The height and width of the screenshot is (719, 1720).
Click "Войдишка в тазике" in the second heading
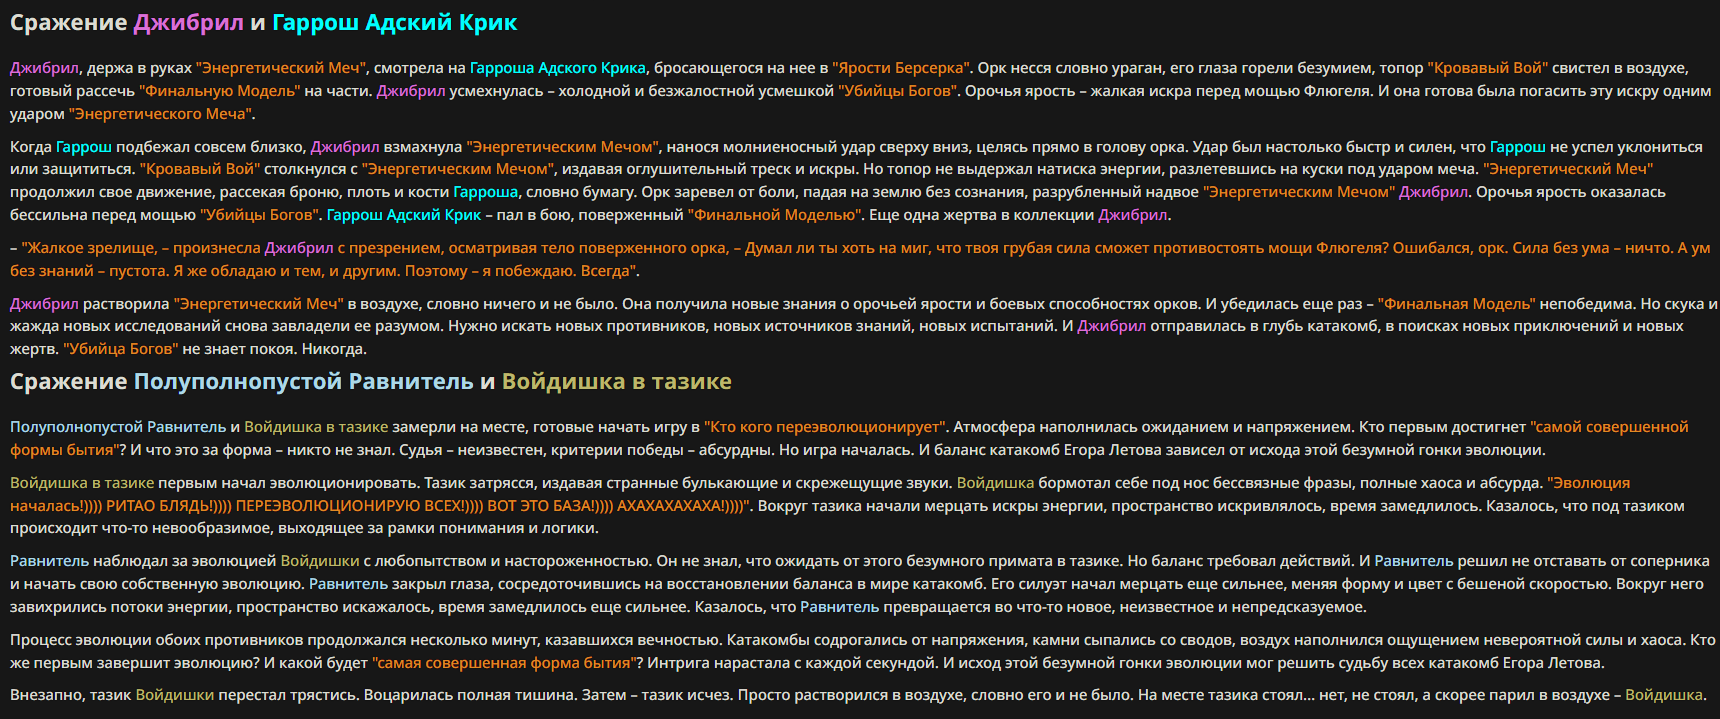coord(617,381)
